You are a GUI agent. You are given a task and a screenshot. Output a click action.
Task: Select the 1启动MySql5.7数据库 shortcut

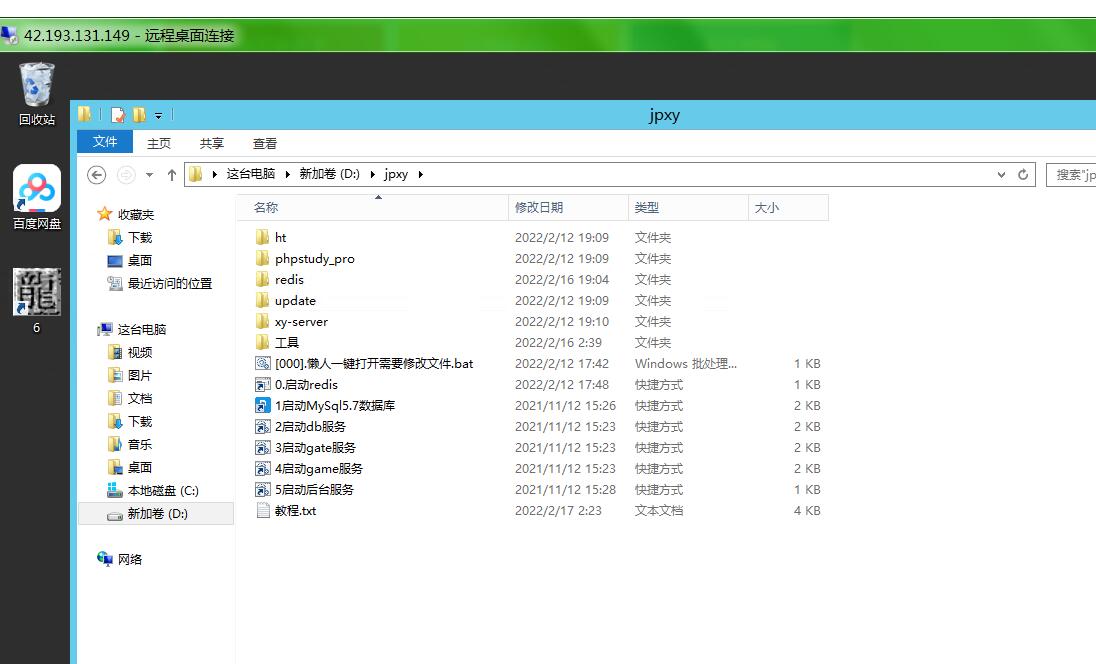(x=335, y=406)
